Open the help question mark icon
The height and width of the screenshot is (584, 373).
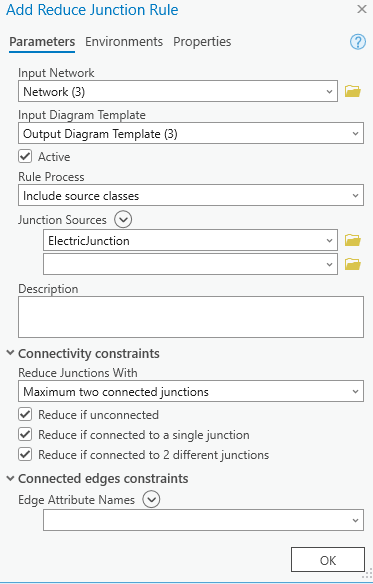358,42
